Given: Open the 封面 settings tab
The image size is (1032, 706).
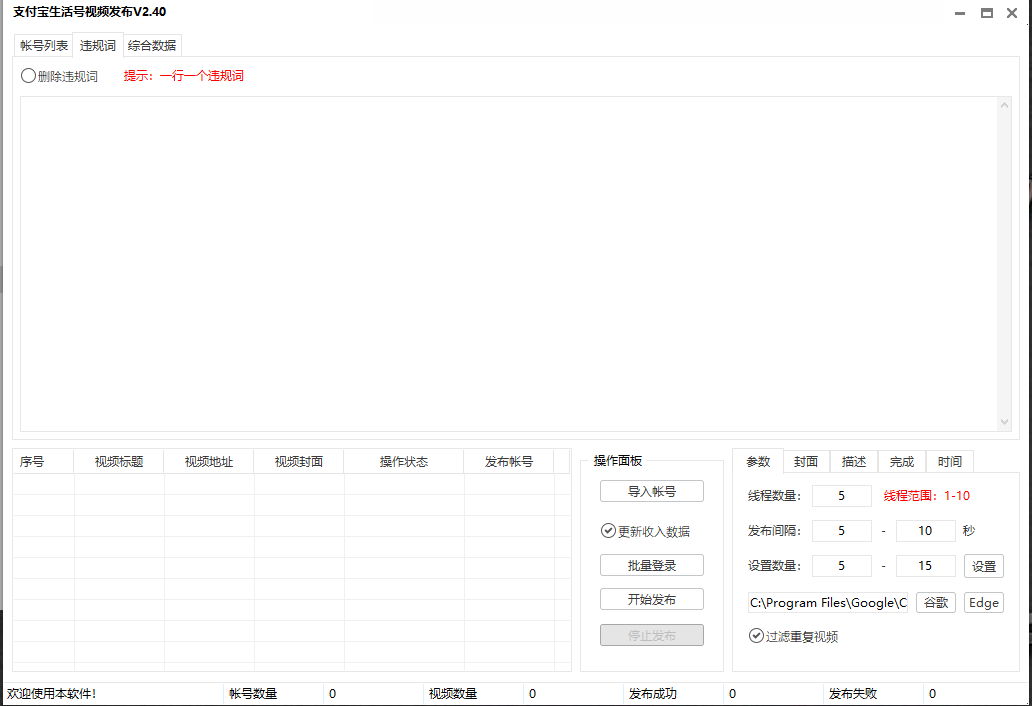Looking at the screenshot, I should tap(806, 461).
